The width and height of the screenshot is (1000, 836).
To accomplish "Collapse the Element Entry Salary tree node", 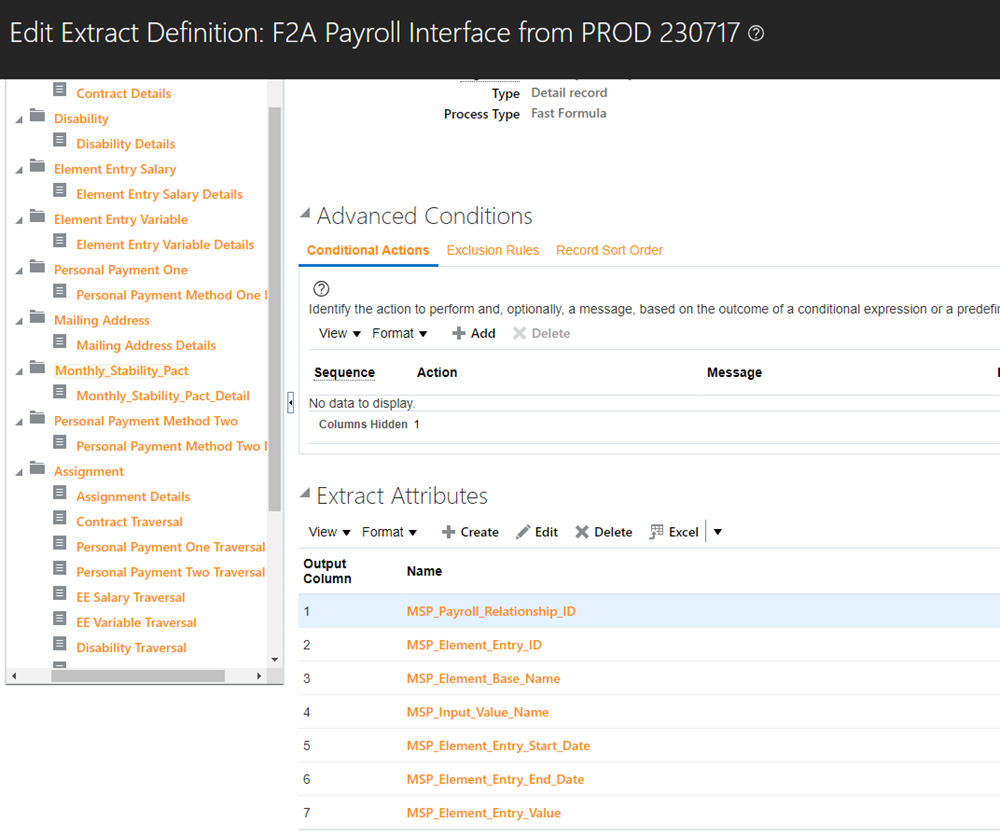I will coord(19,170).
